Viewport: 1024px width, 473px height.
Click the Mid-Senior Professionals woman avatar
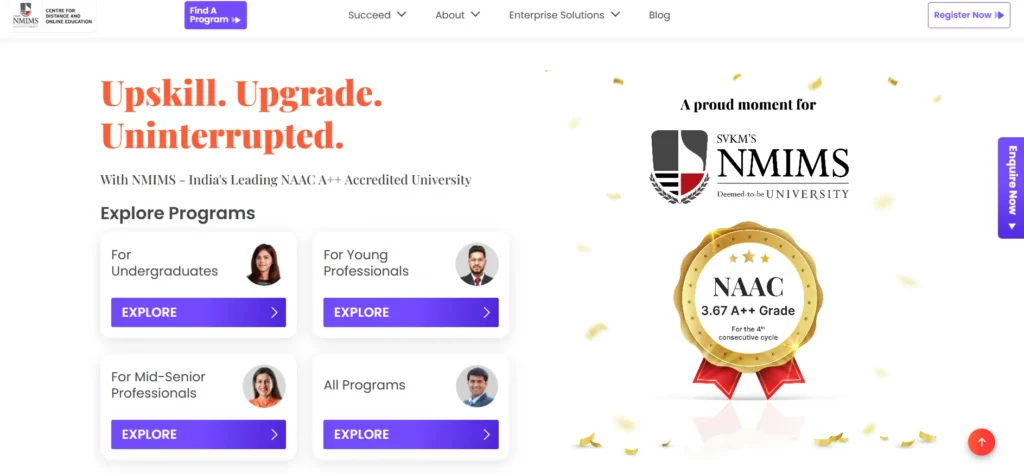[x=264, y=386]
